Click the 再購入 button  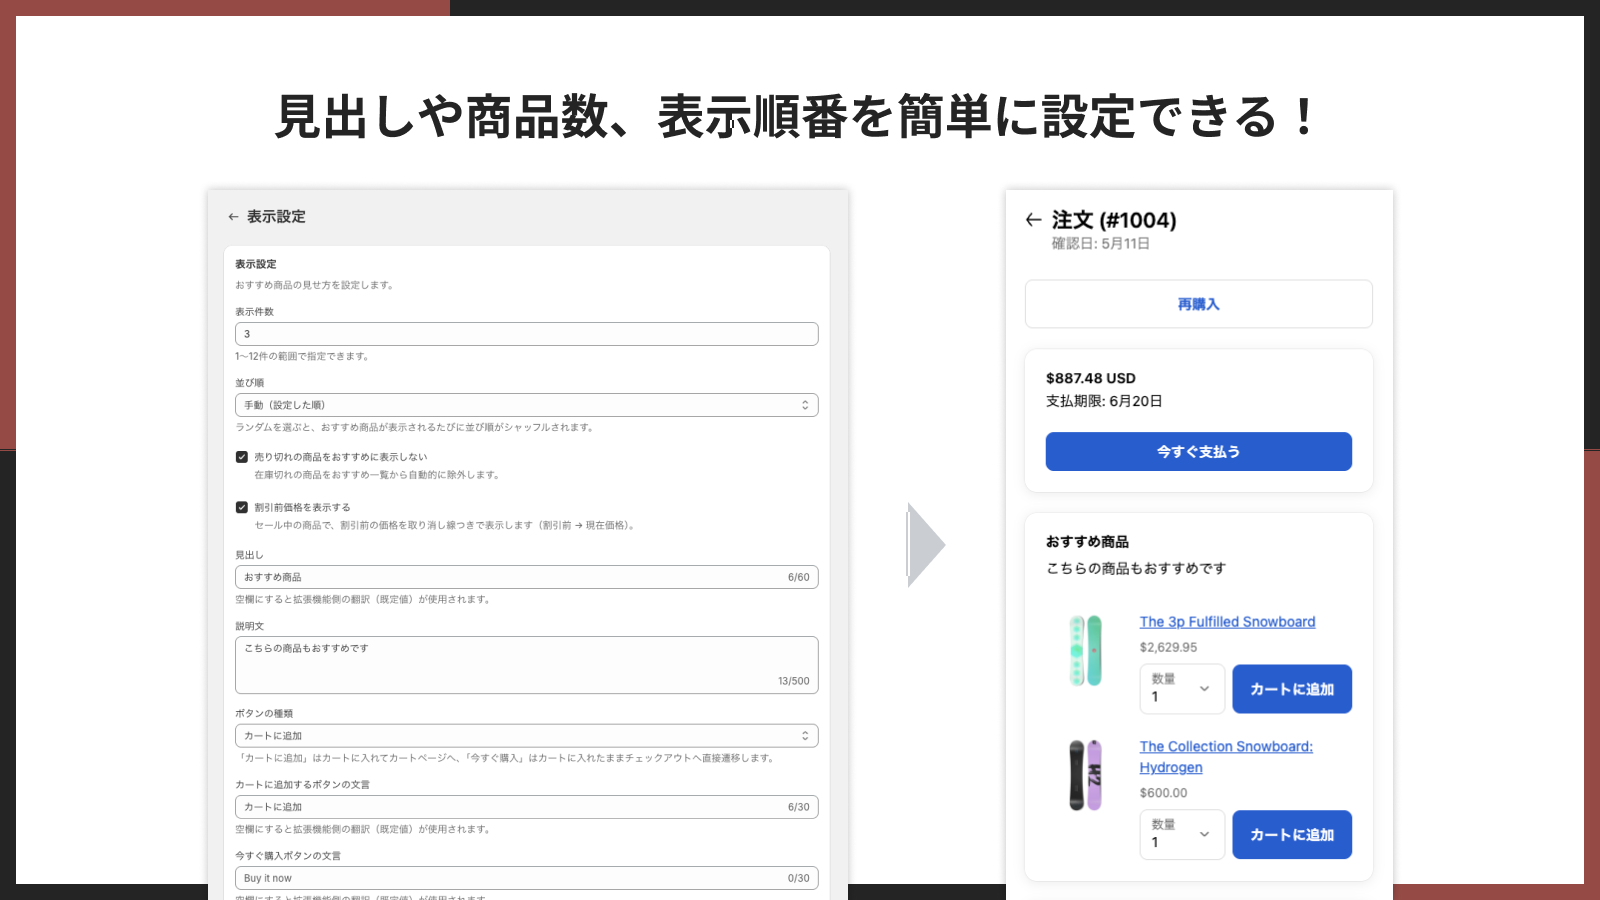point(1199,304)
